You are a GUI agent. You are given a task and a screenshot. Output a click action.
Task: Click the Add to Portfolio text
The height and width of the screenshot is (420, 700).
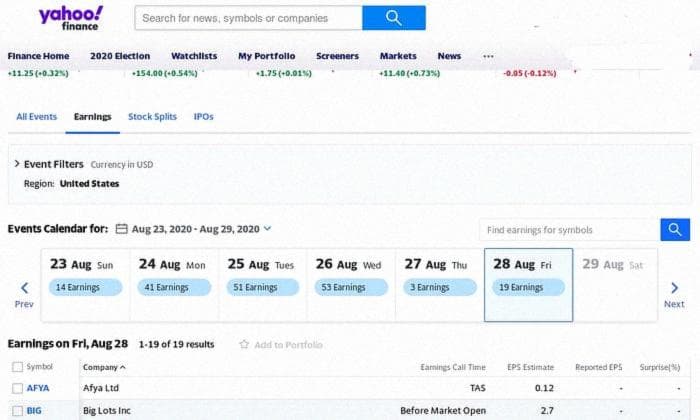288,345
